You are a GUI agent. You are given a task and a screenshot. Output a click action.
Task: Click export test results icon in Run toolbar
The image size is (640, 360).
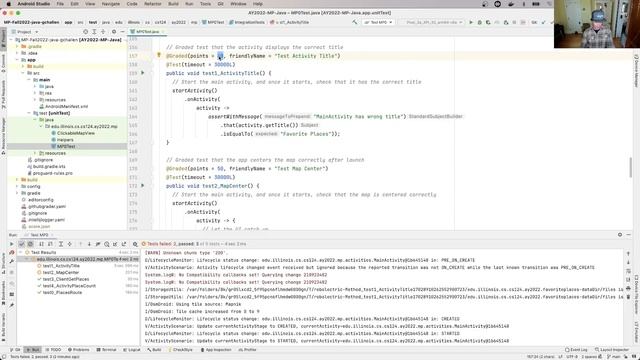124,244
